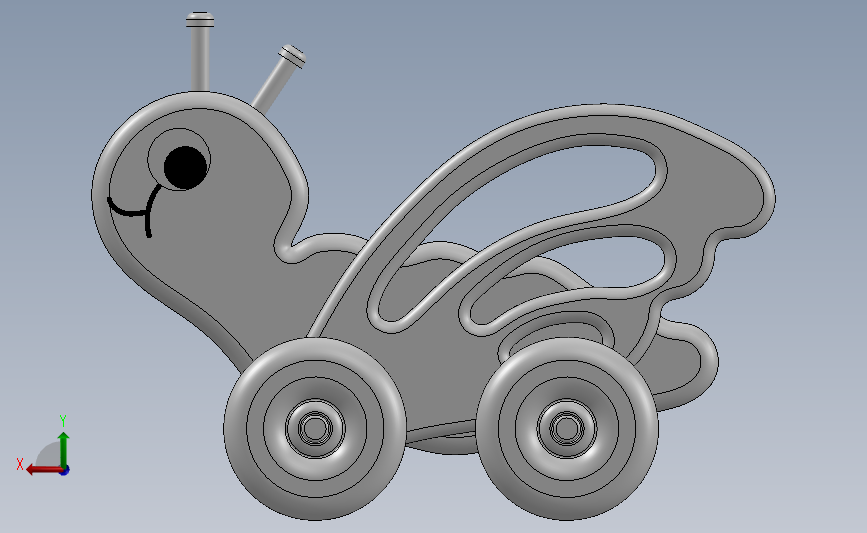This screenshot has width=867, height=533.
Task: Click the 'Y' label of the coordinate triad
Action: tap(63, 421)
